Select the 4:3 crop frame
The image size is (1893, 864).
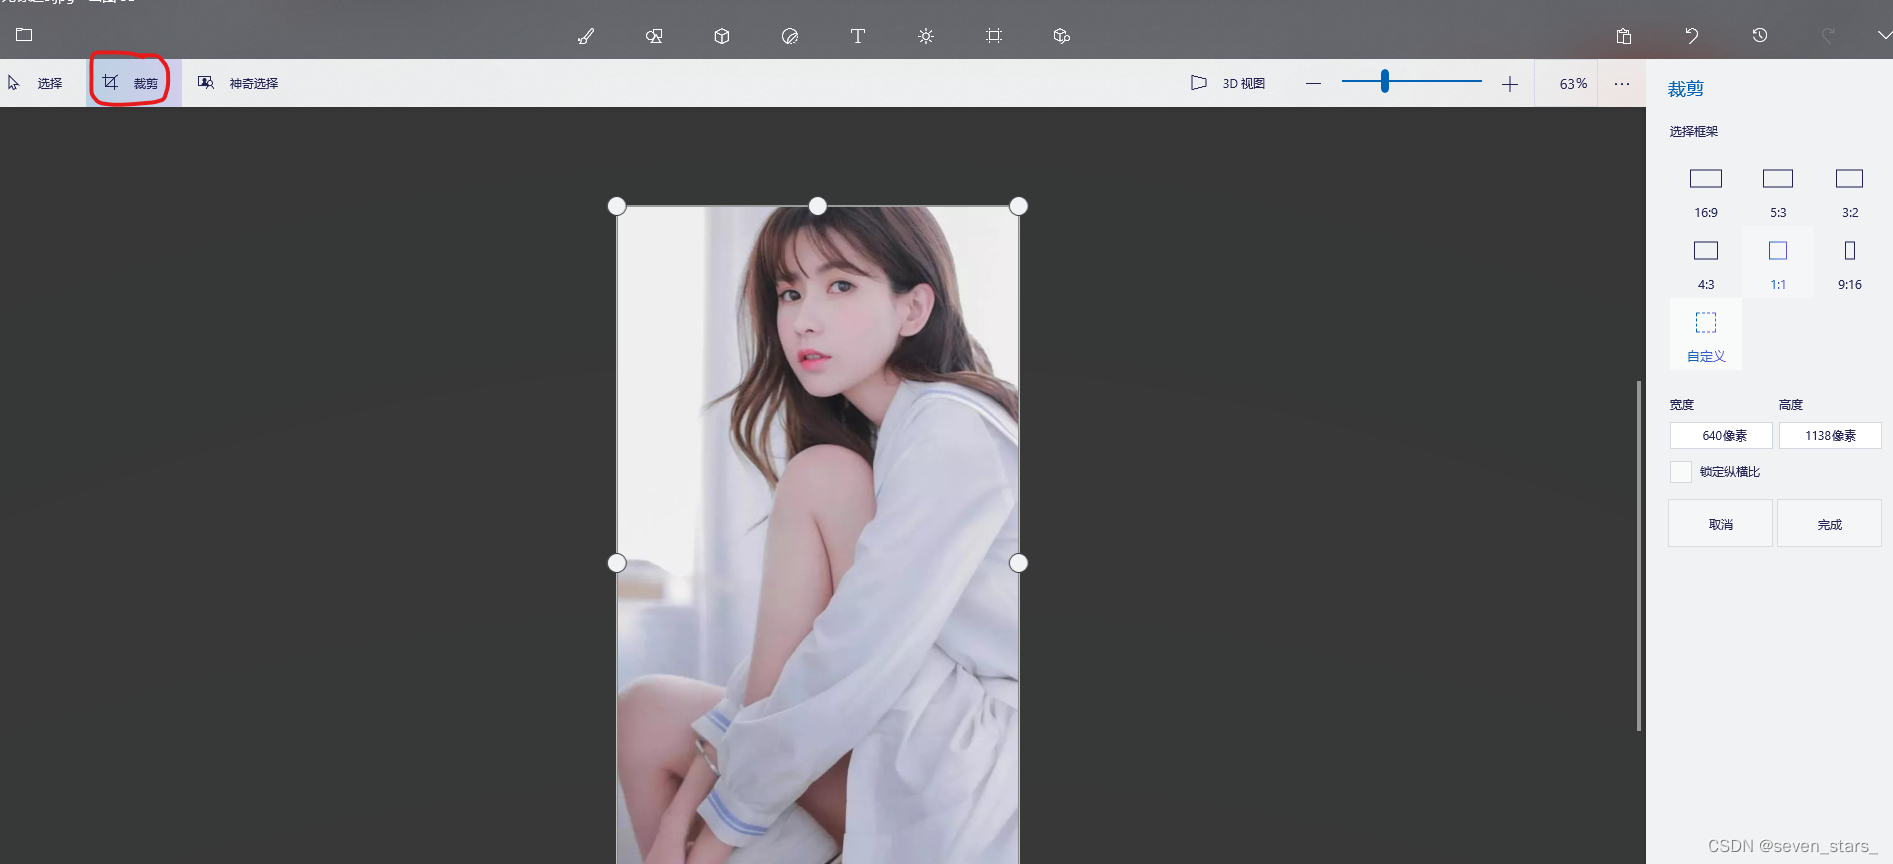(1706, 263)
